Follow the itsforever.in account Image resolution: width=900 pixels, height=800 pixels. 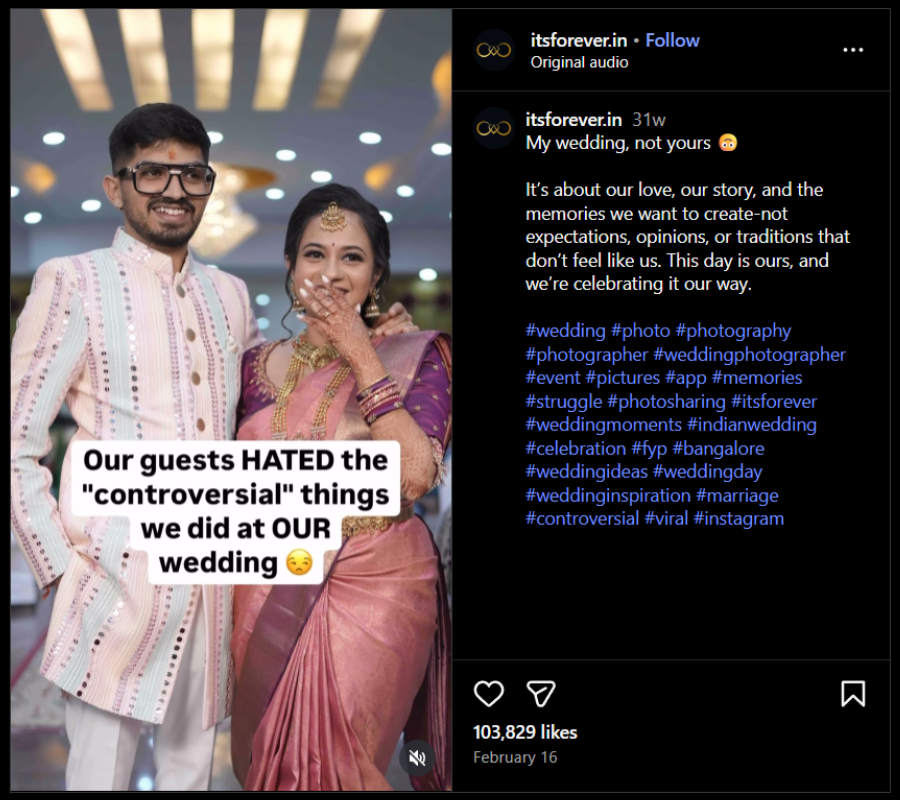coord(672,40)
